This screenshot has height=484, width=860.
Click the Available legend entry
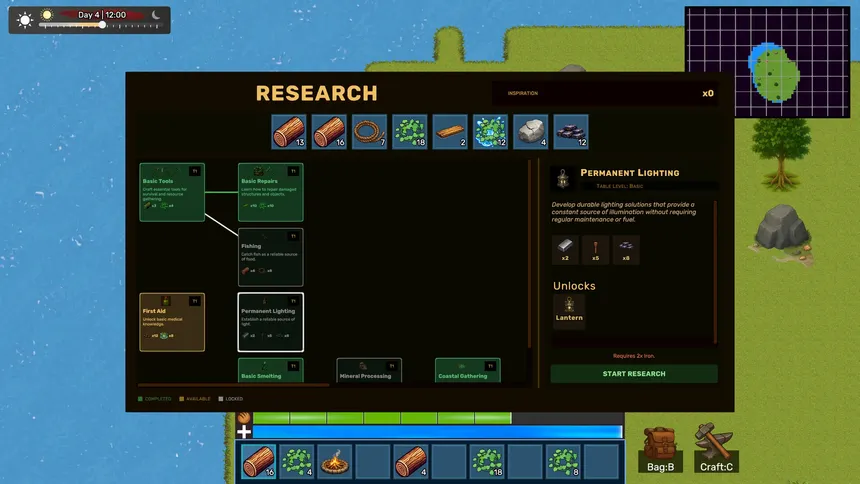click(195, 399)
